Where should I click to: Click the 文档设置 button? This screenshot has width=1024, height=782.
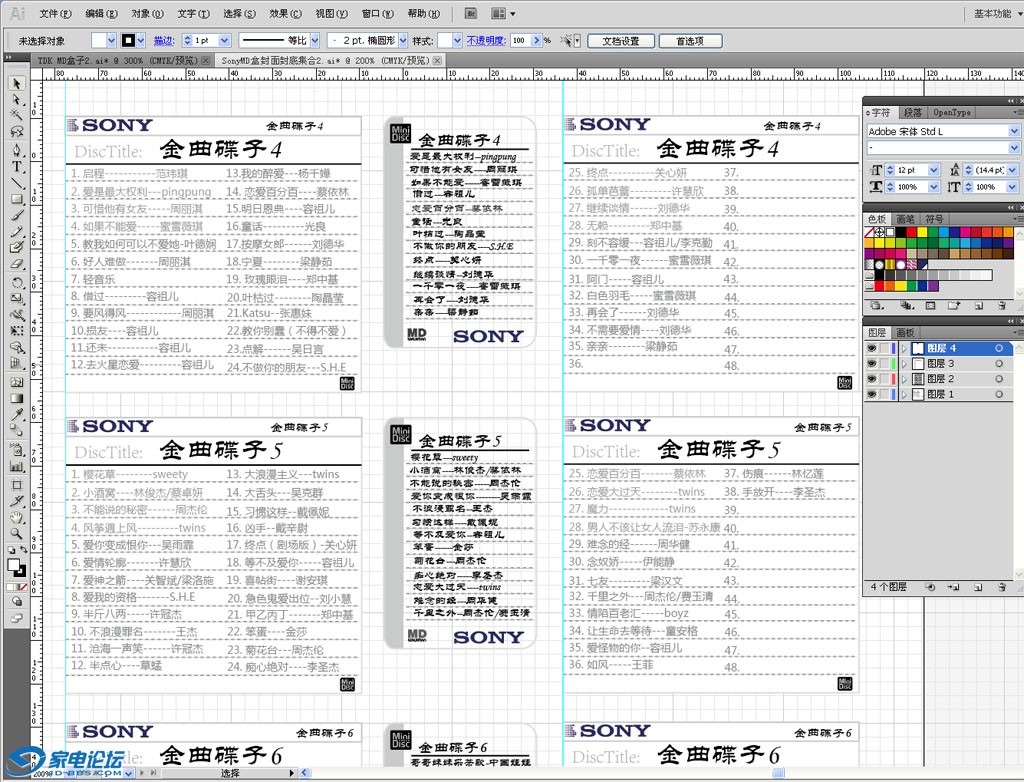point(620,41)
